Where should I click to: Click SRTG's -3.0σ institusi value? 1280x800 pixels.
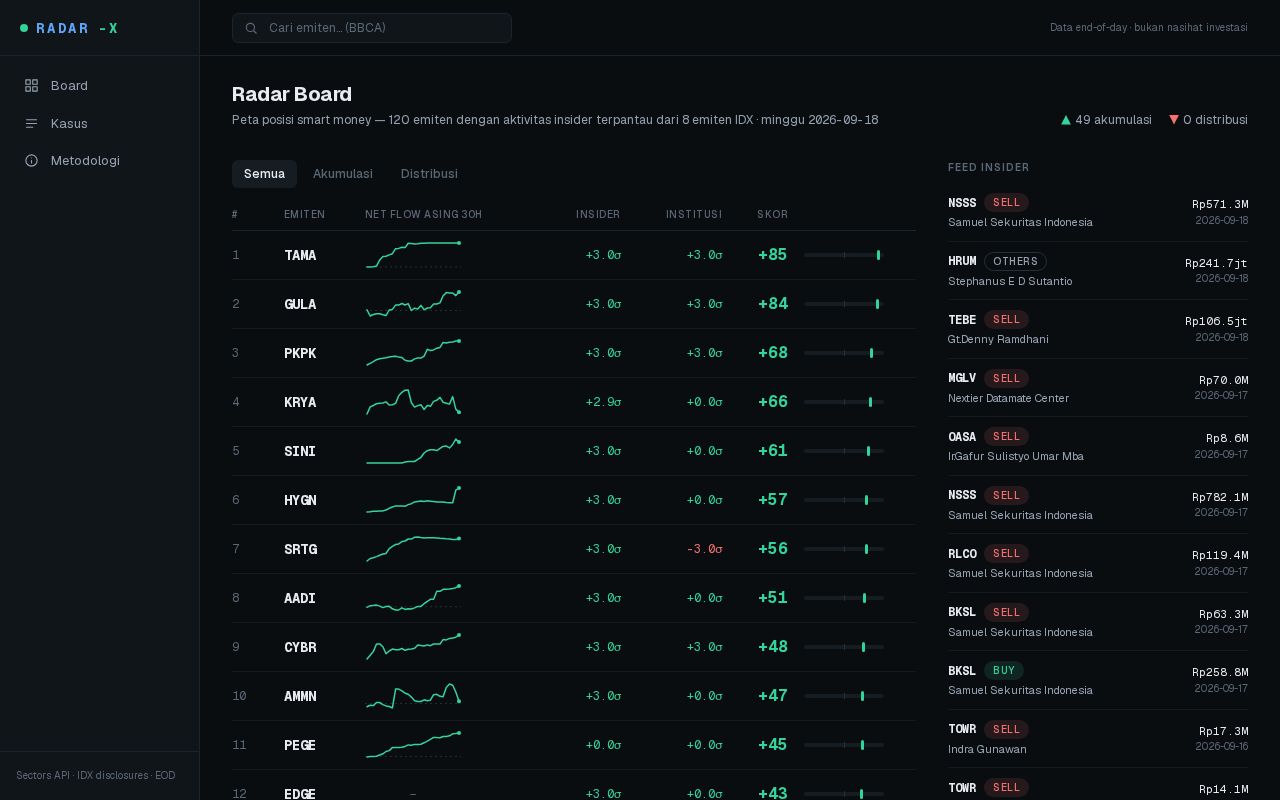click(x=704, y=549)
